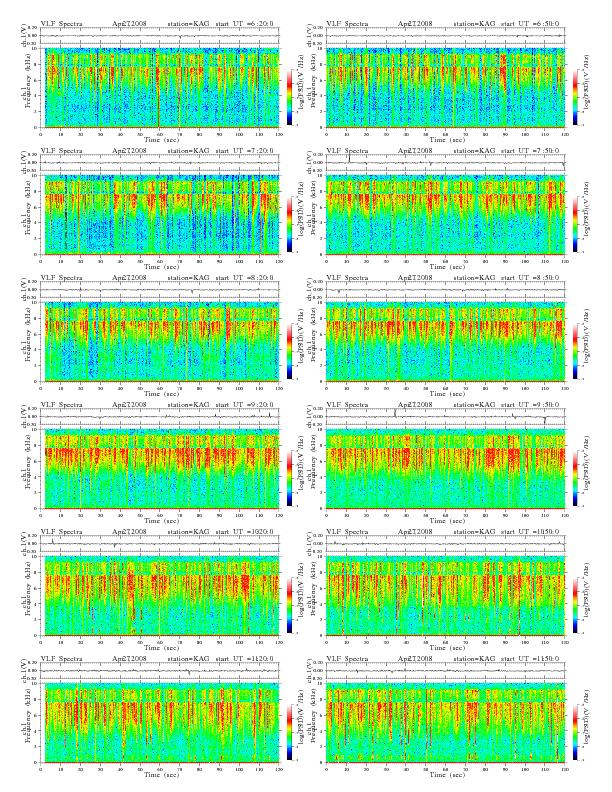Click the 'Time (sec)' label under the 6:20:0 panel
Screen dimensions: 612x792
tap(162, 139)
